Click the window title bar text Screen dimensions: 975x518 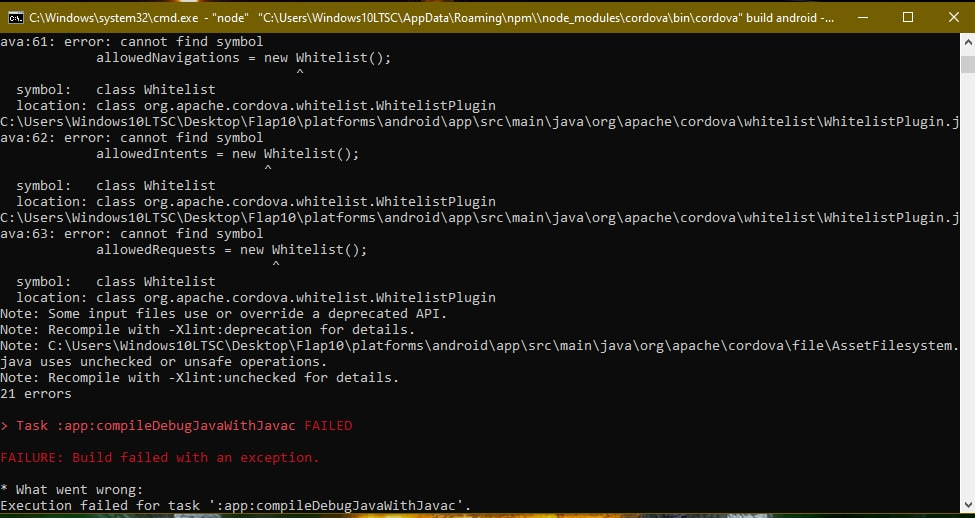pos(432,18)
